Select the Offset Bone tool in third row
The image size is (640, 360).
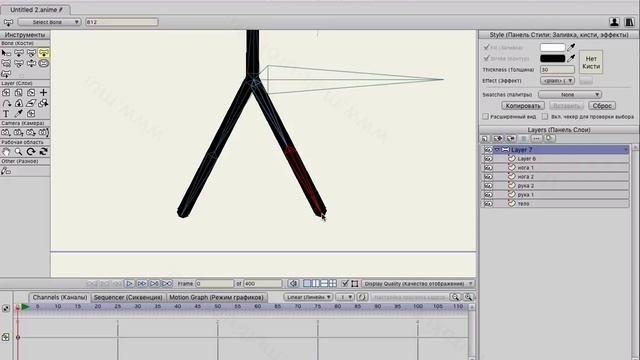point(6,74)
